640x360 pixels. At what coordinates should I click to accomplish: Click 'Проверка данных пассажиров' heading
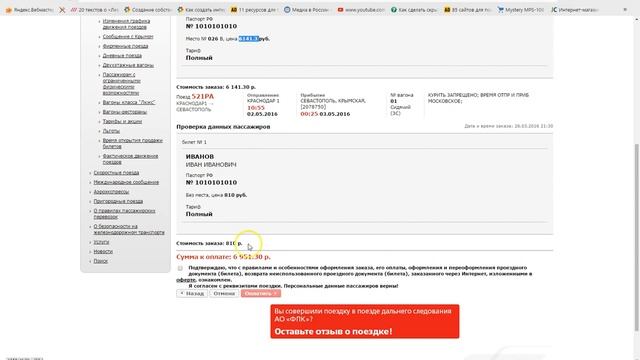click(x=223, y=127)
